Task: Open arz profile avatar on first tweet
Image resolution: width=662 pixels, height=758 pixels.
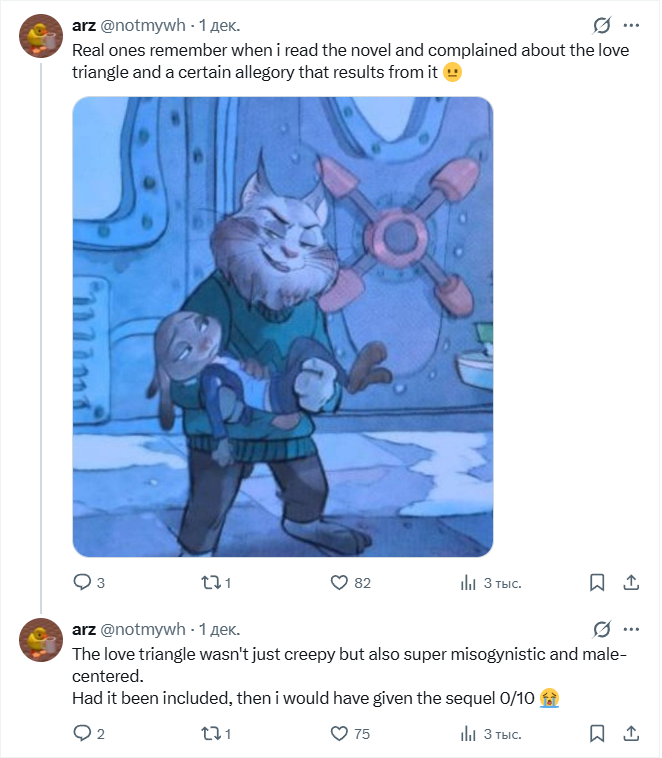Action: (x=41, y=37)
